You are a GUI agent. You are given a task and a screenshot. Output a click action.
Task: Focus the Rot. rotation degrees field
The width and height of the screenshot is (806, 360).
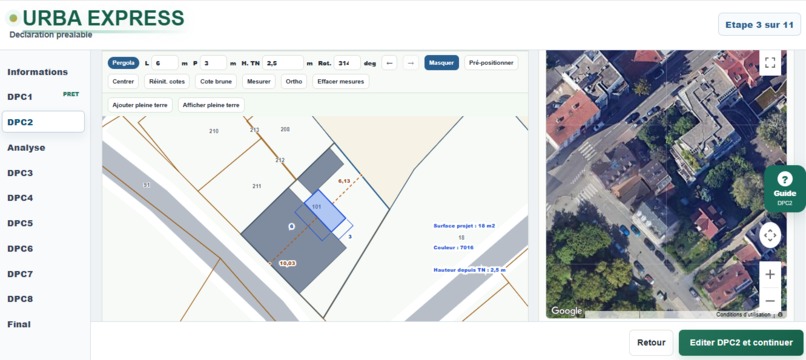tap(347, 63)
